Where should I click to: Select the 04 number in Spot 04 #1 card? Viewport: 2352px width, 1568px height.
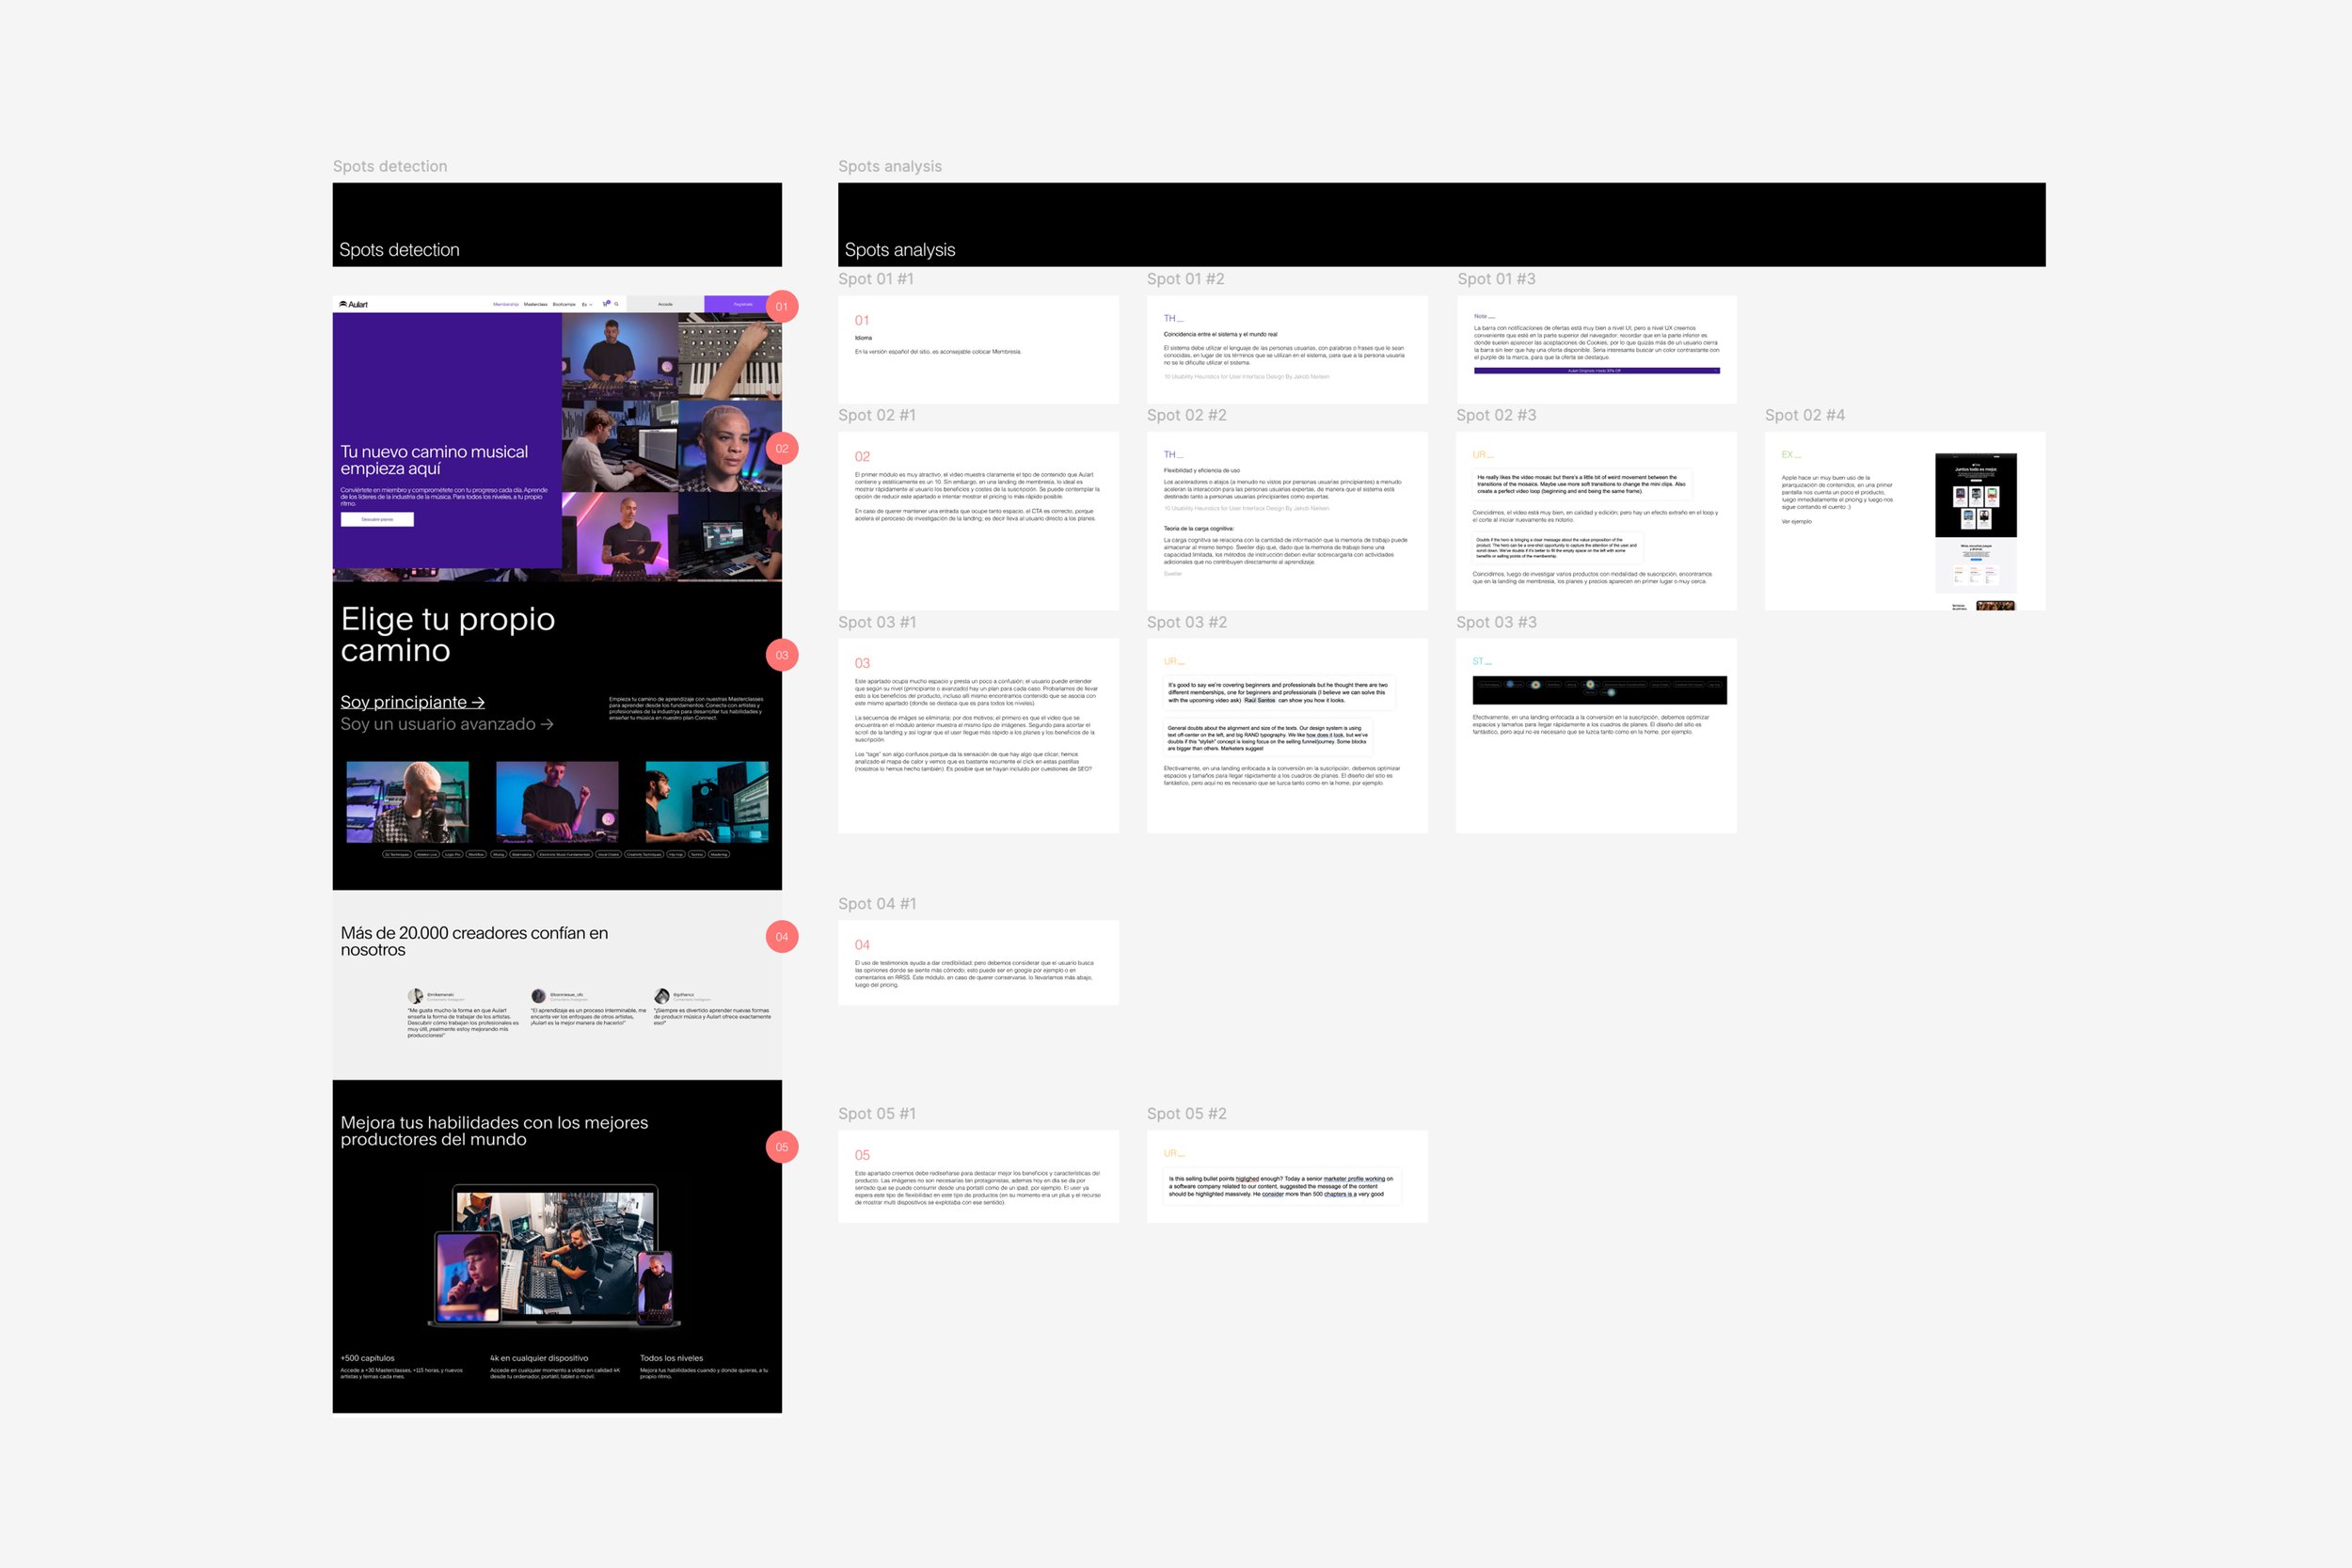[862, 945]
